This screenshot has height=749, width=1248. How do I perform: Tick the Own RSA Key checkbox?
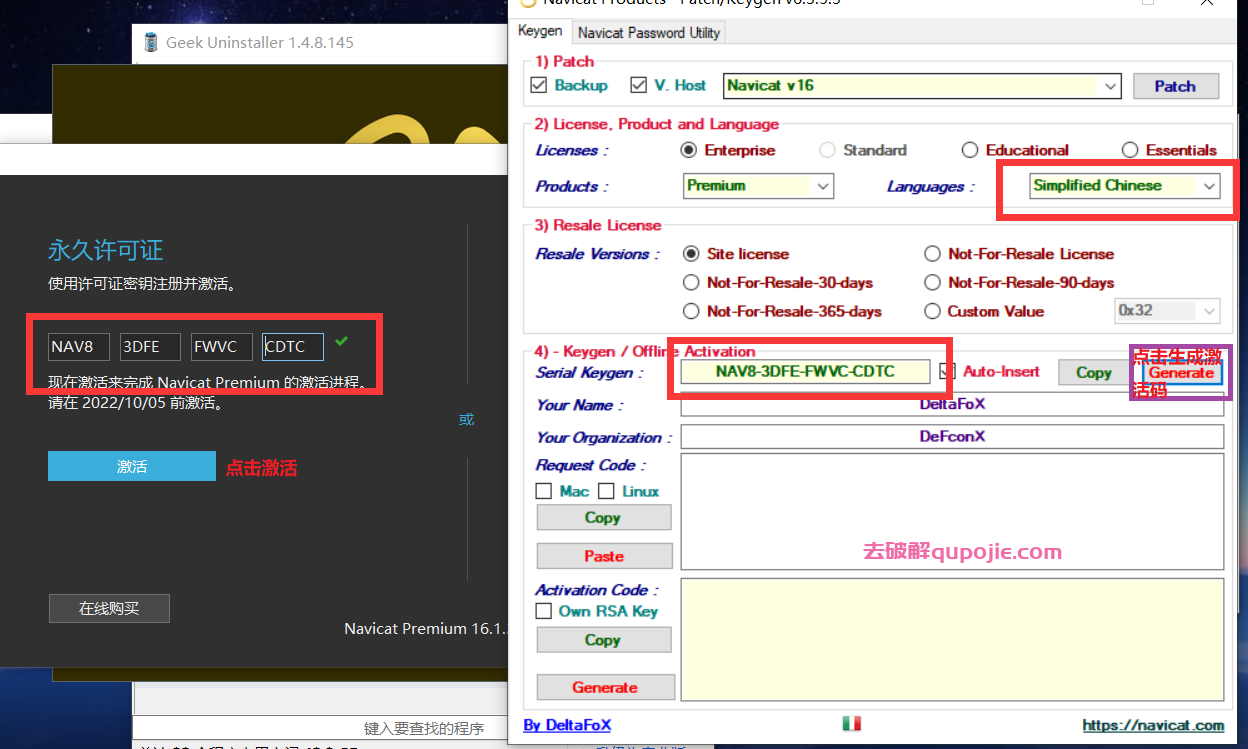(544, 611)
